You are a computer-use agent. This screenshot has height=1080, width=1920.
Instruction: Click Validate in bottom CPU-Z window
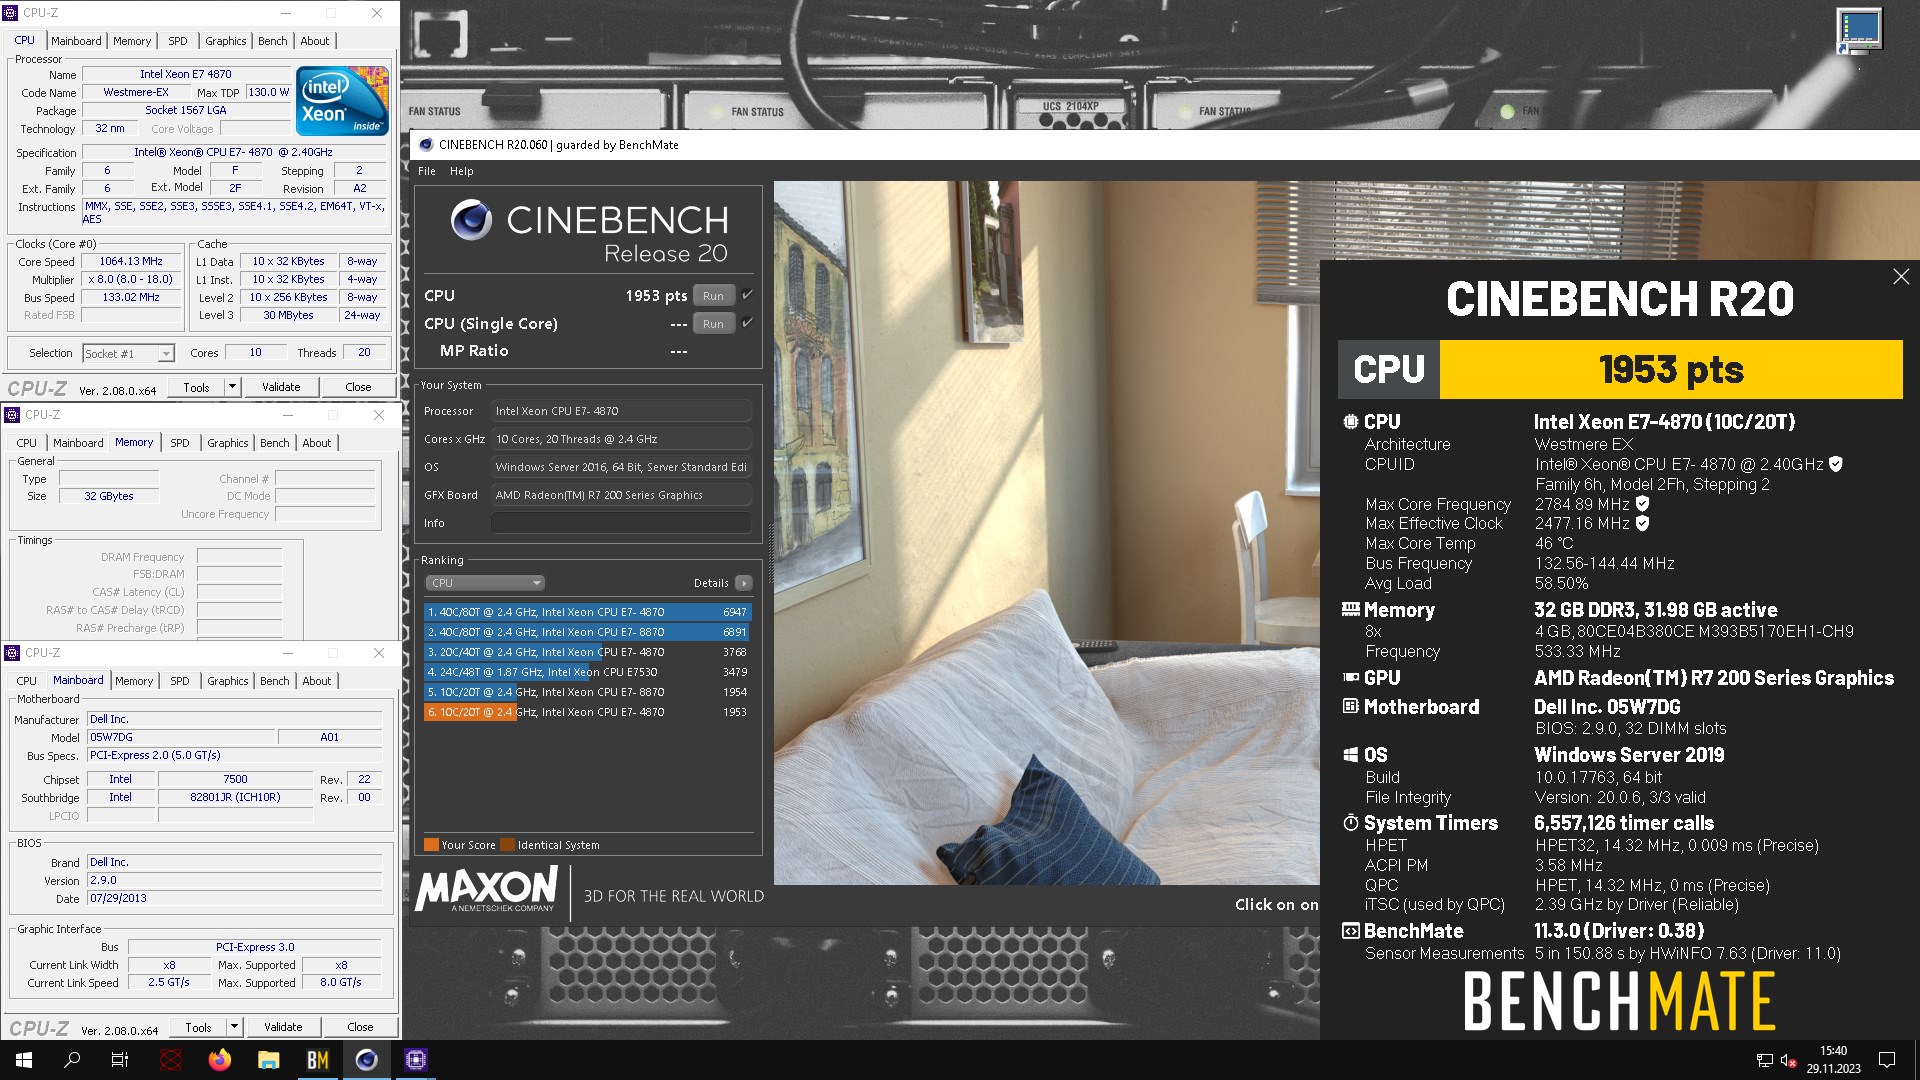tap(283, 1027)
